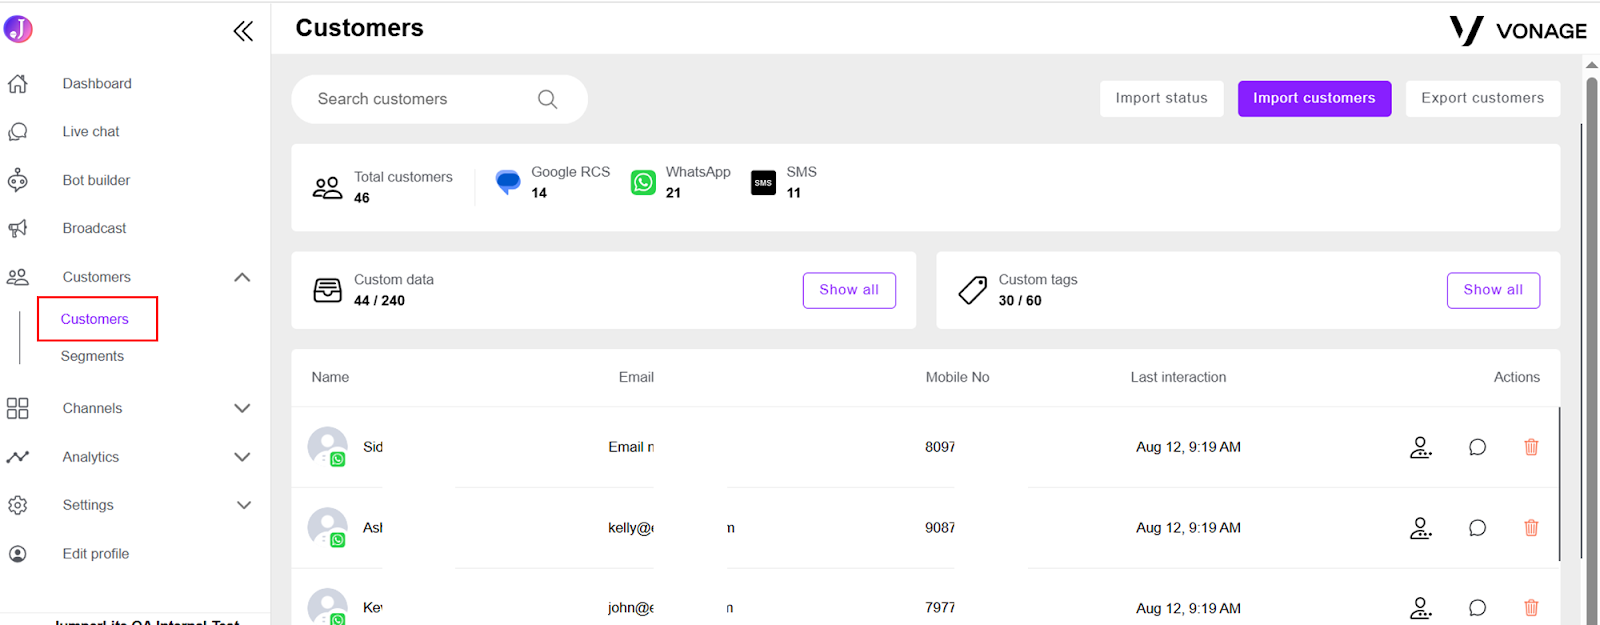Click the scrollbar up arrow
The height and width of the screenshot is (625, 1600).
[x=1591, y=66]
